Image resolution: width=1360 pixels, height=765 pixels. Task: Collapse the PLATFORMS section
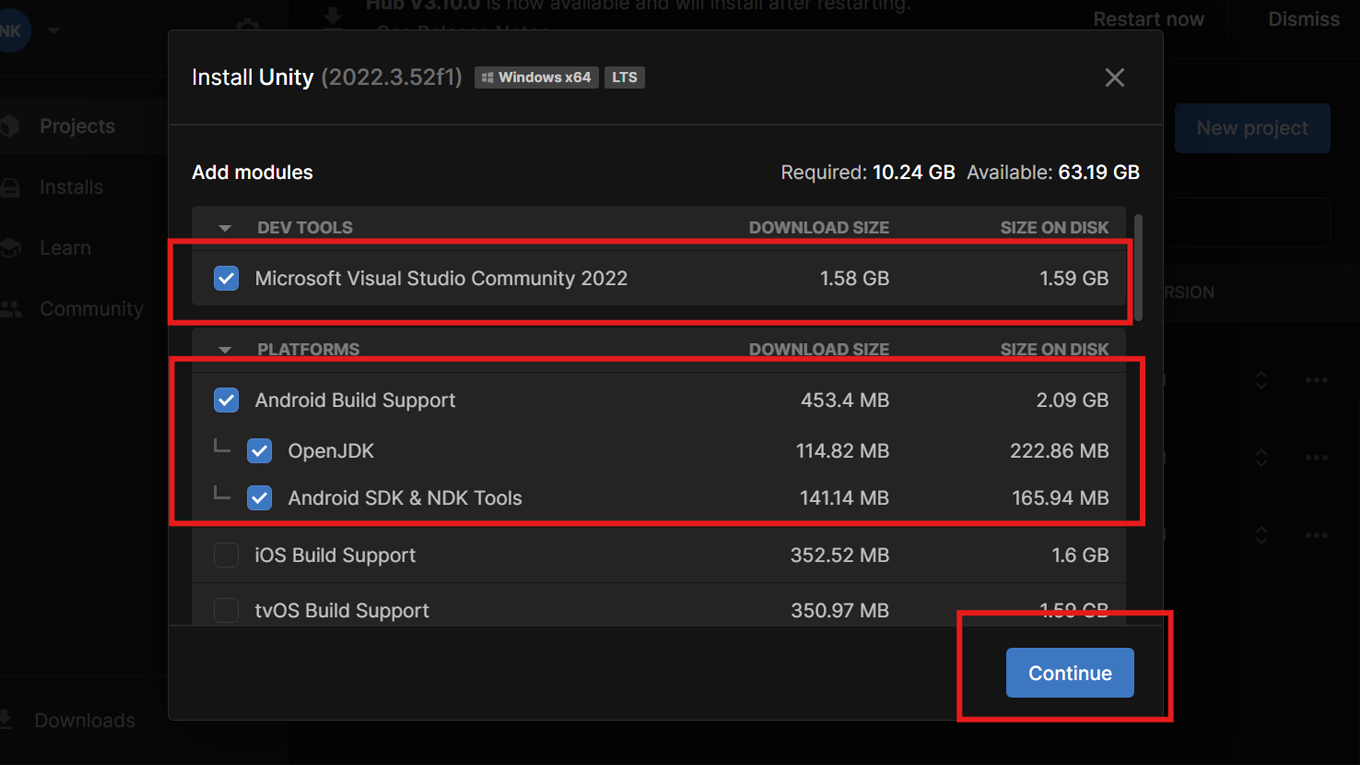point(225,350)
